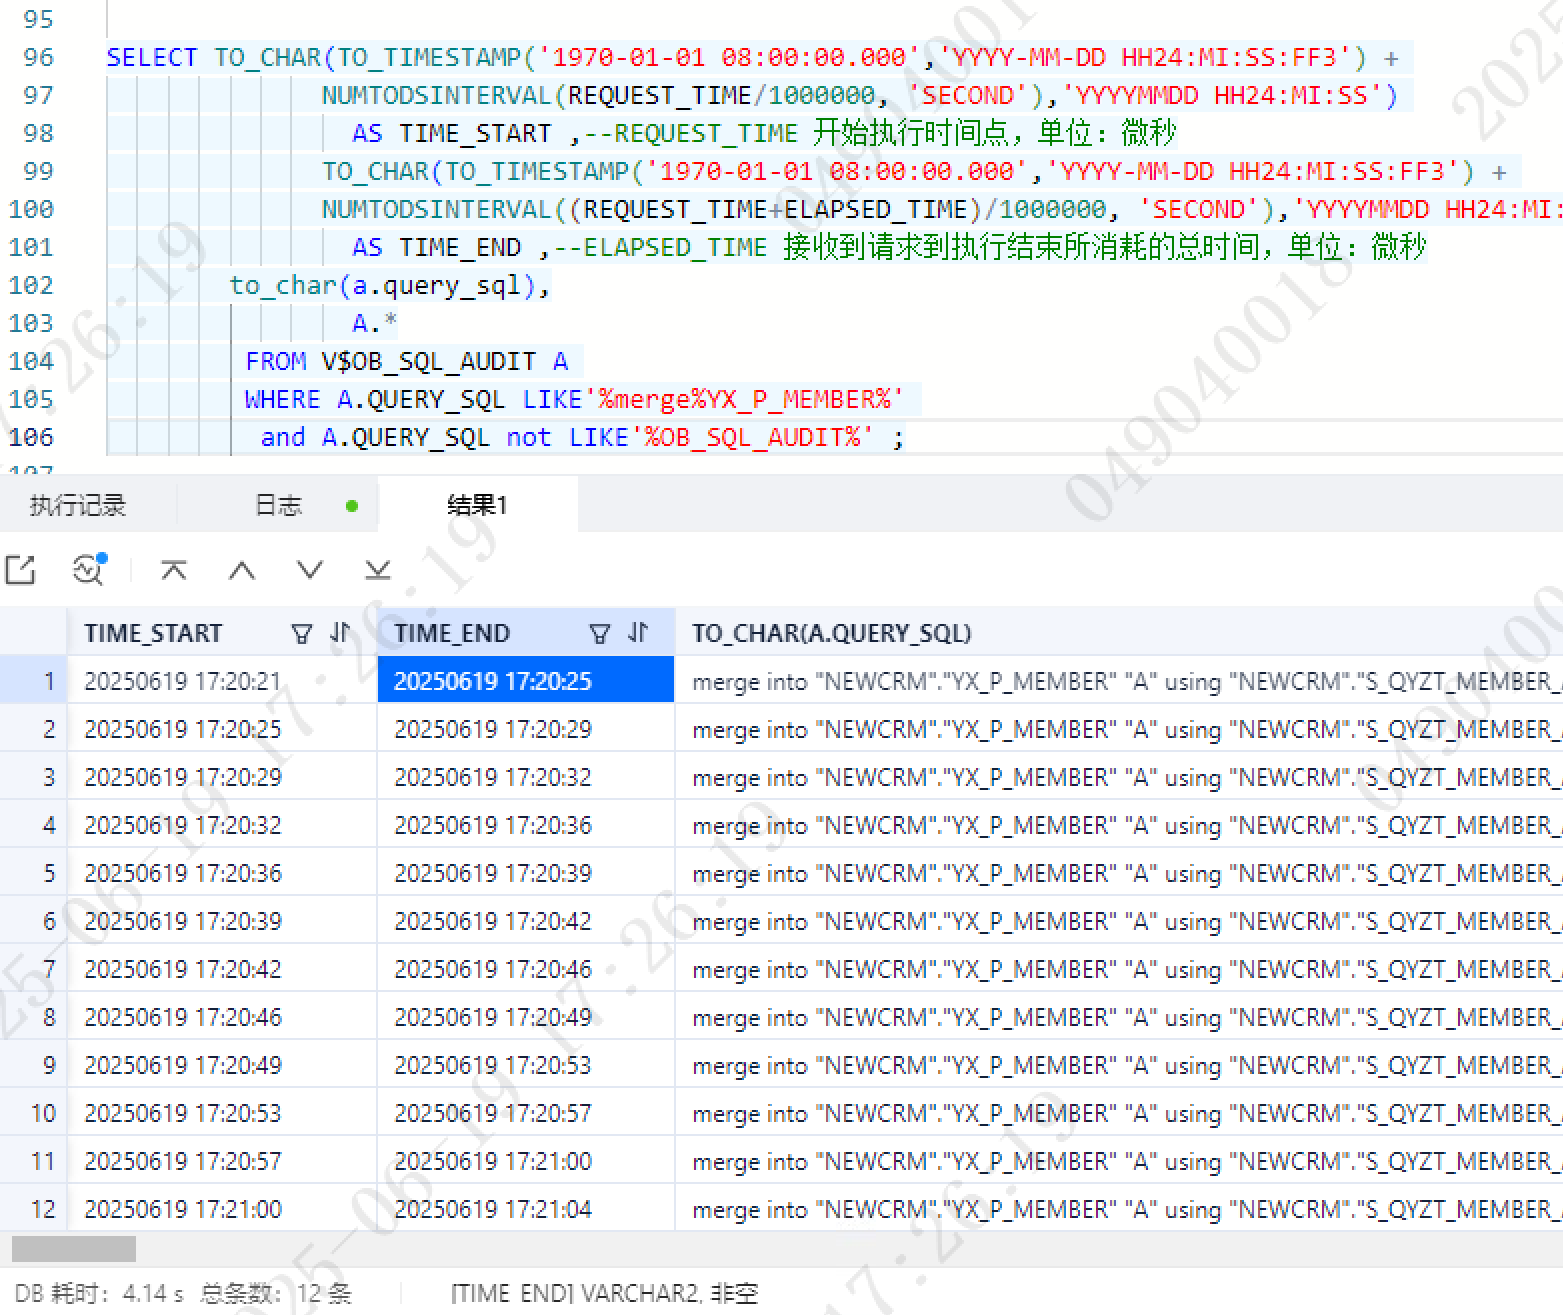Select DB 耗时 4.14 s status text

point(99,1294)
